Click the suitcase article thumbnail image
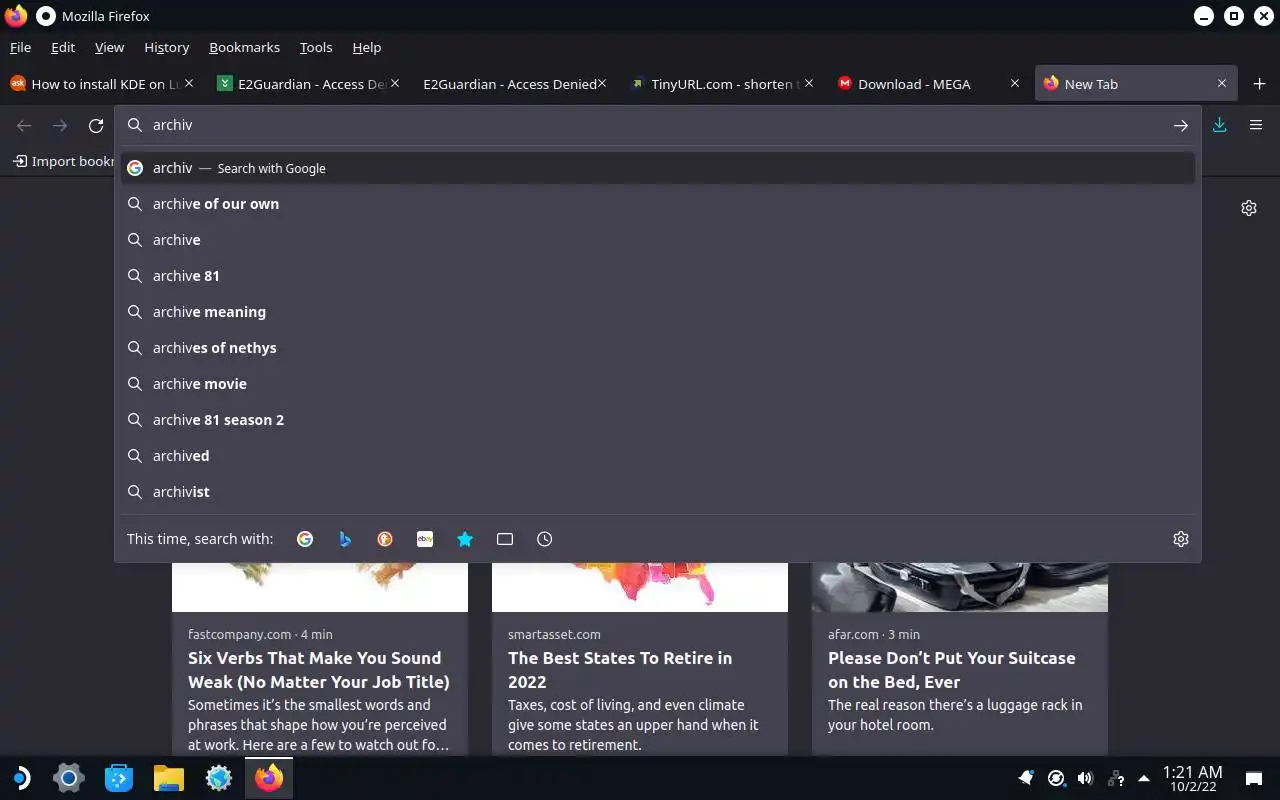Image resolution: width=1280 pixels, height=800 pixels. pyautogui.click(x=960, y=587)
